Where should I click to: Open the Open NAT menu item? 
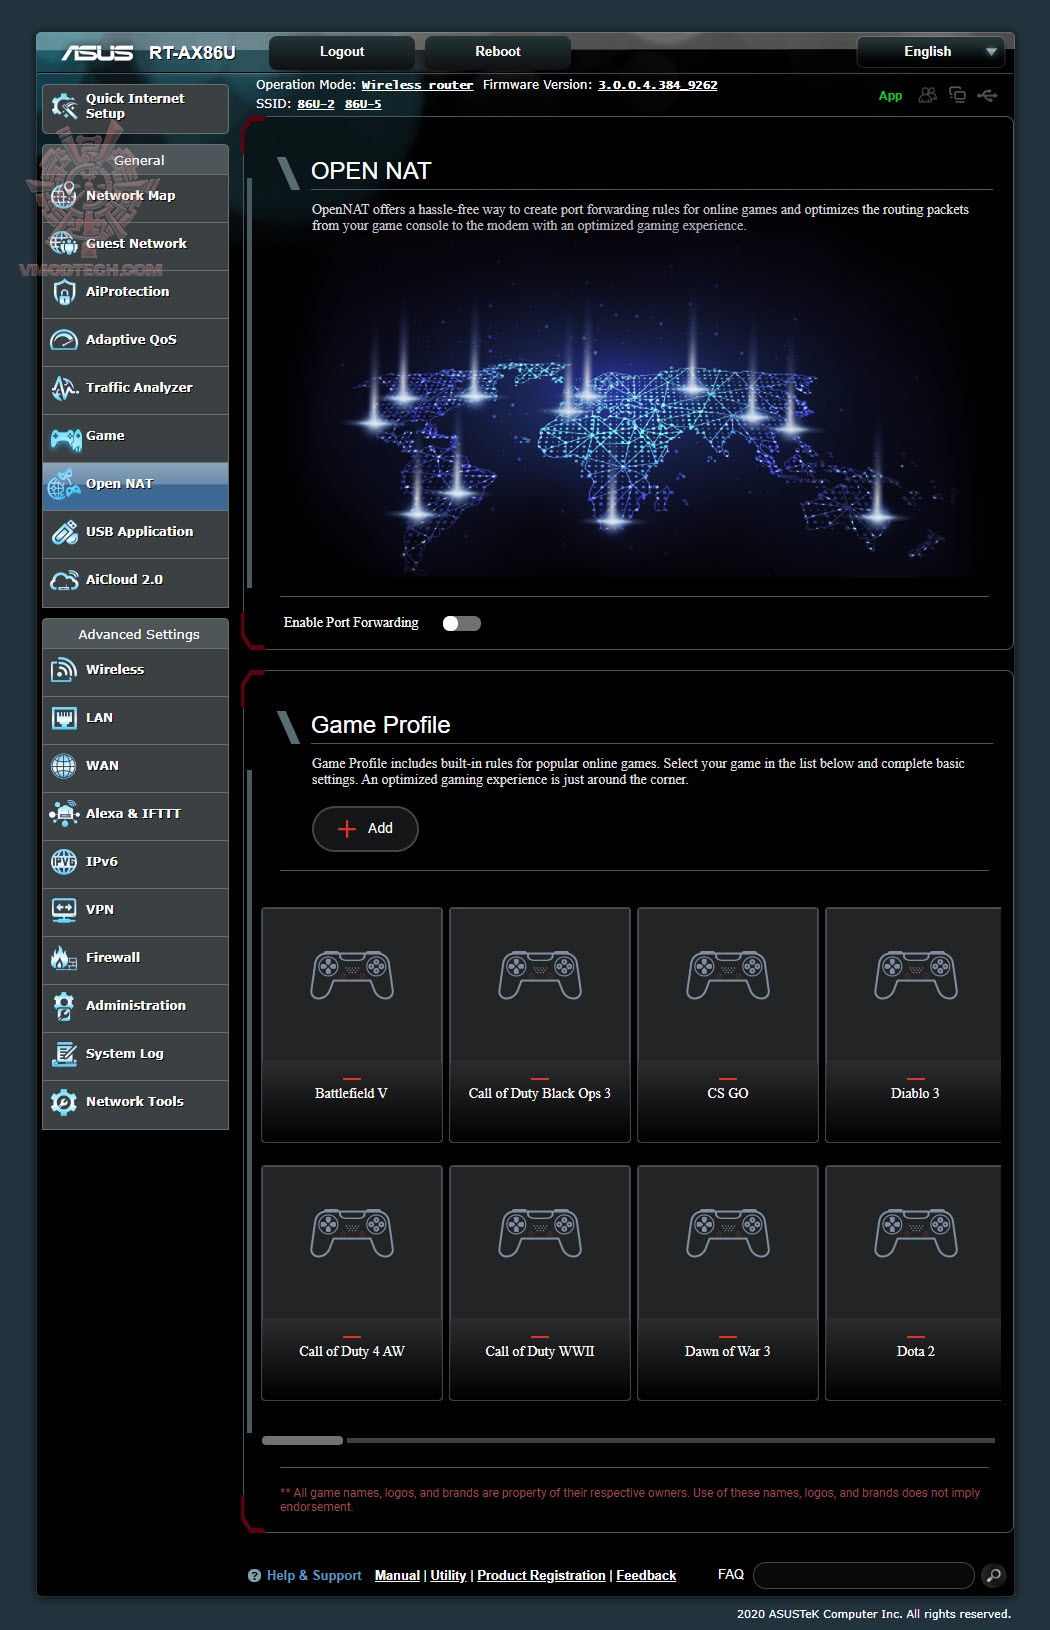point(135,485)
